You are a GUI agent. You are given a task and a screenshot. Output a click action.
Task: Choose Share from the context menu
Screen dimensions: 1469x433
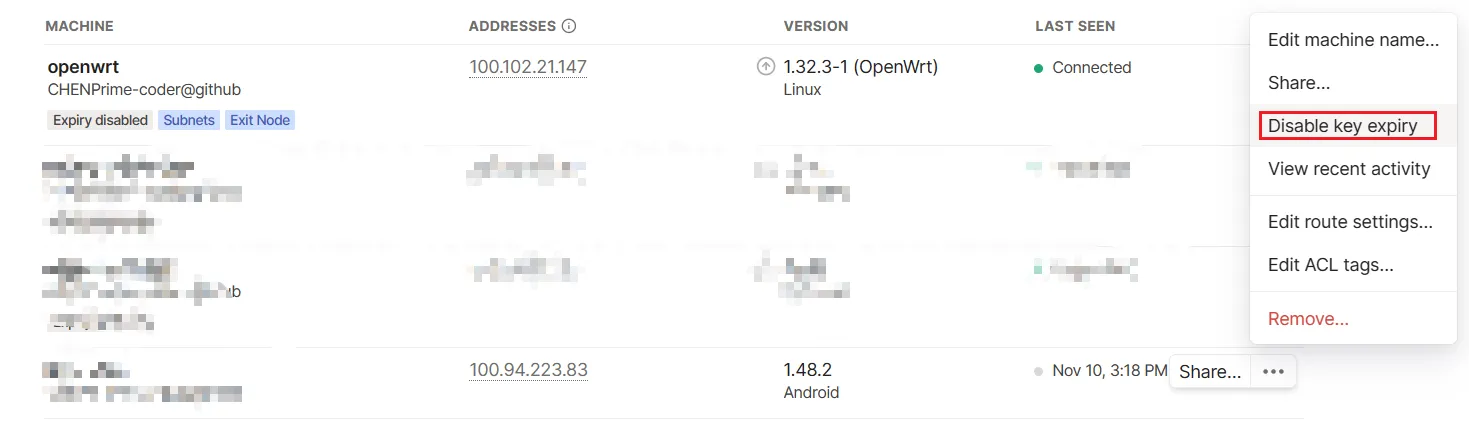click(1298, 83)
